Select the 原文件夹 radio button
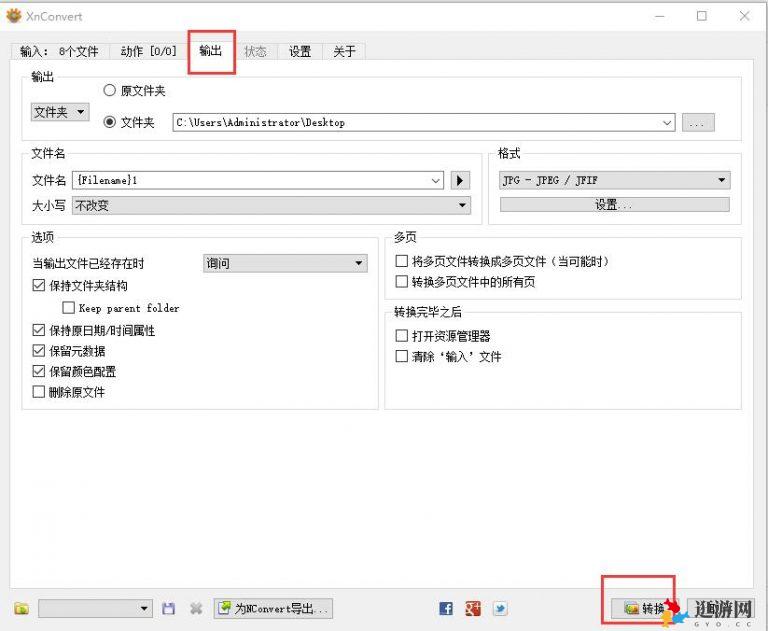768x631 pixels. click(x=110, y=91)
